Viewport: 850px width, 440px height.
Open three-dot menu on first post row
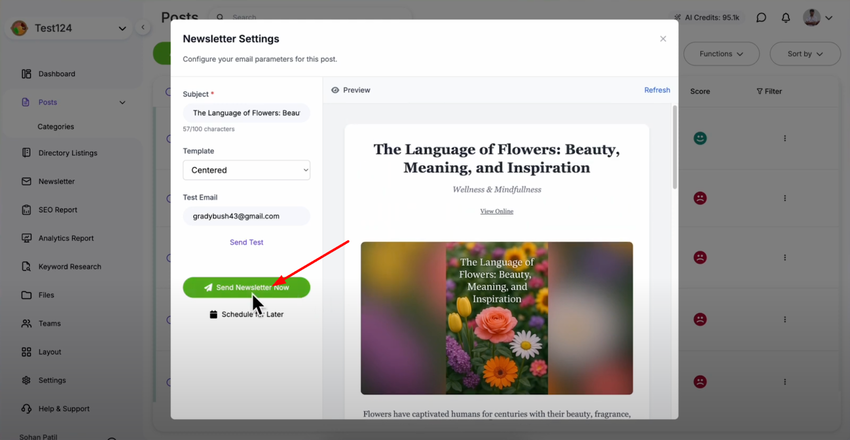(784, 139)
